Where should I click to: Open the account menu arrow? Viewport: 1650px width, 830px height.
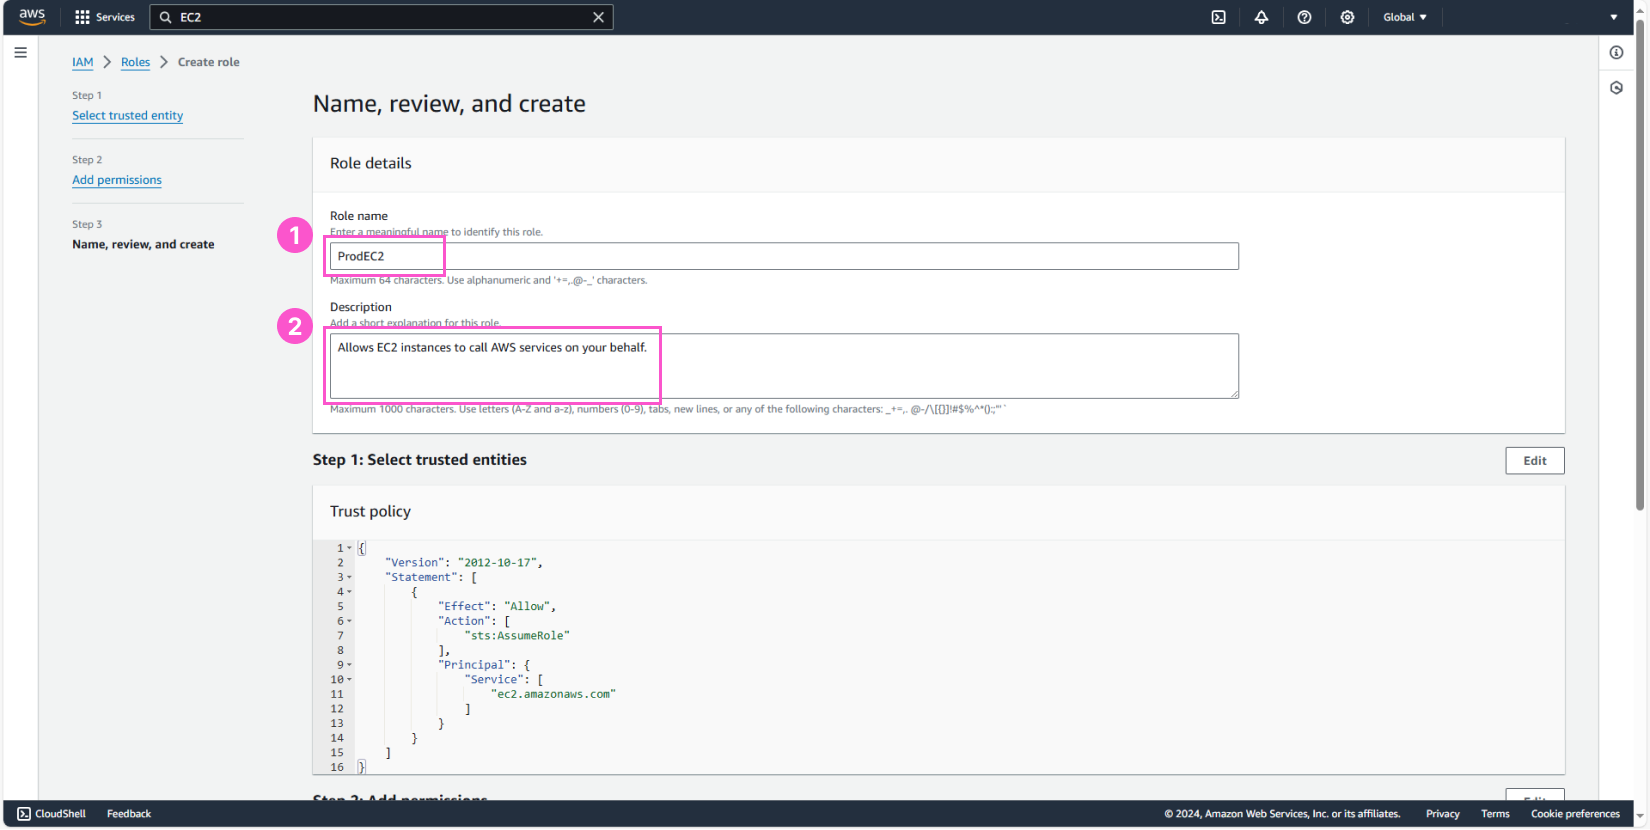pyautogui.click(x=1613, y=17)
